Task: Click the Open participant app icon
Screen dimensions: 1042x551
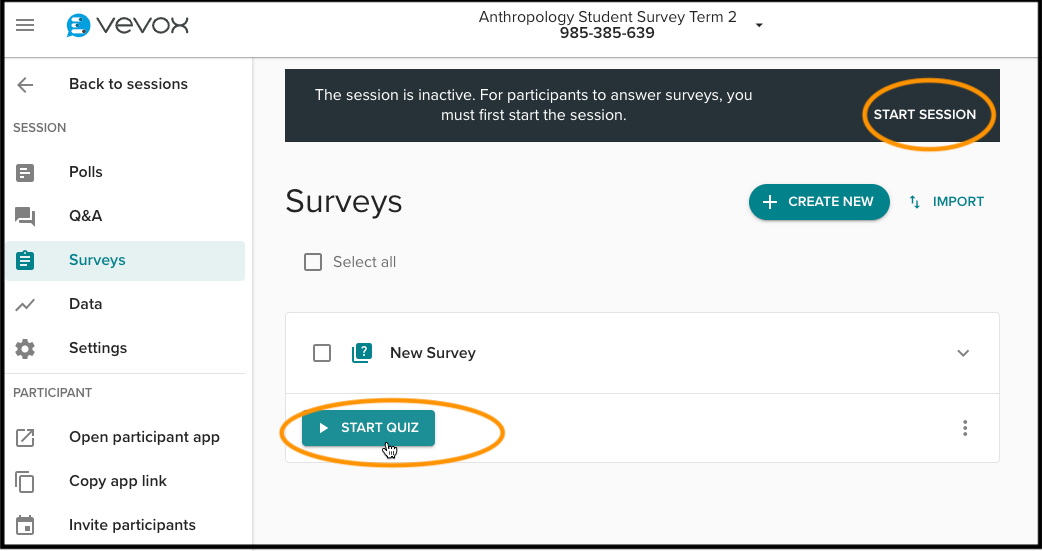Action: click(x=25, y=437)
